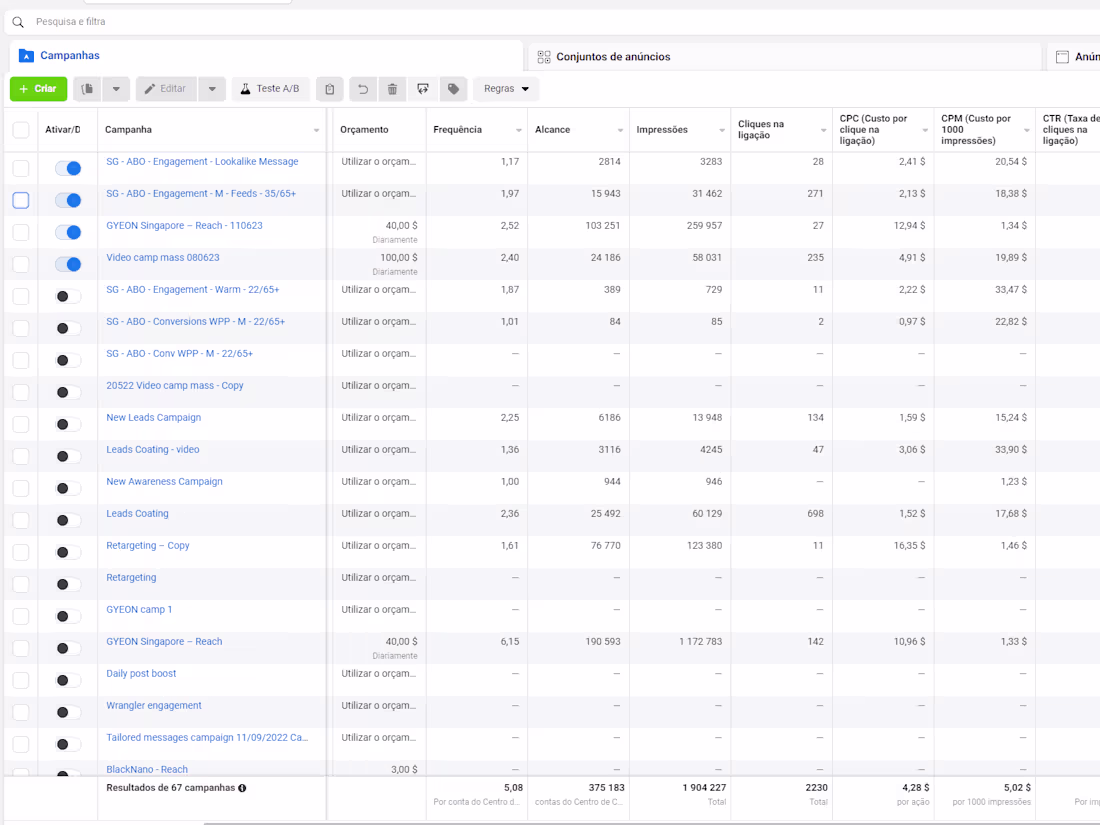Click the clipboard paste icon in toolbar
Screen dimensions: 1100x825
pos(330,89)
